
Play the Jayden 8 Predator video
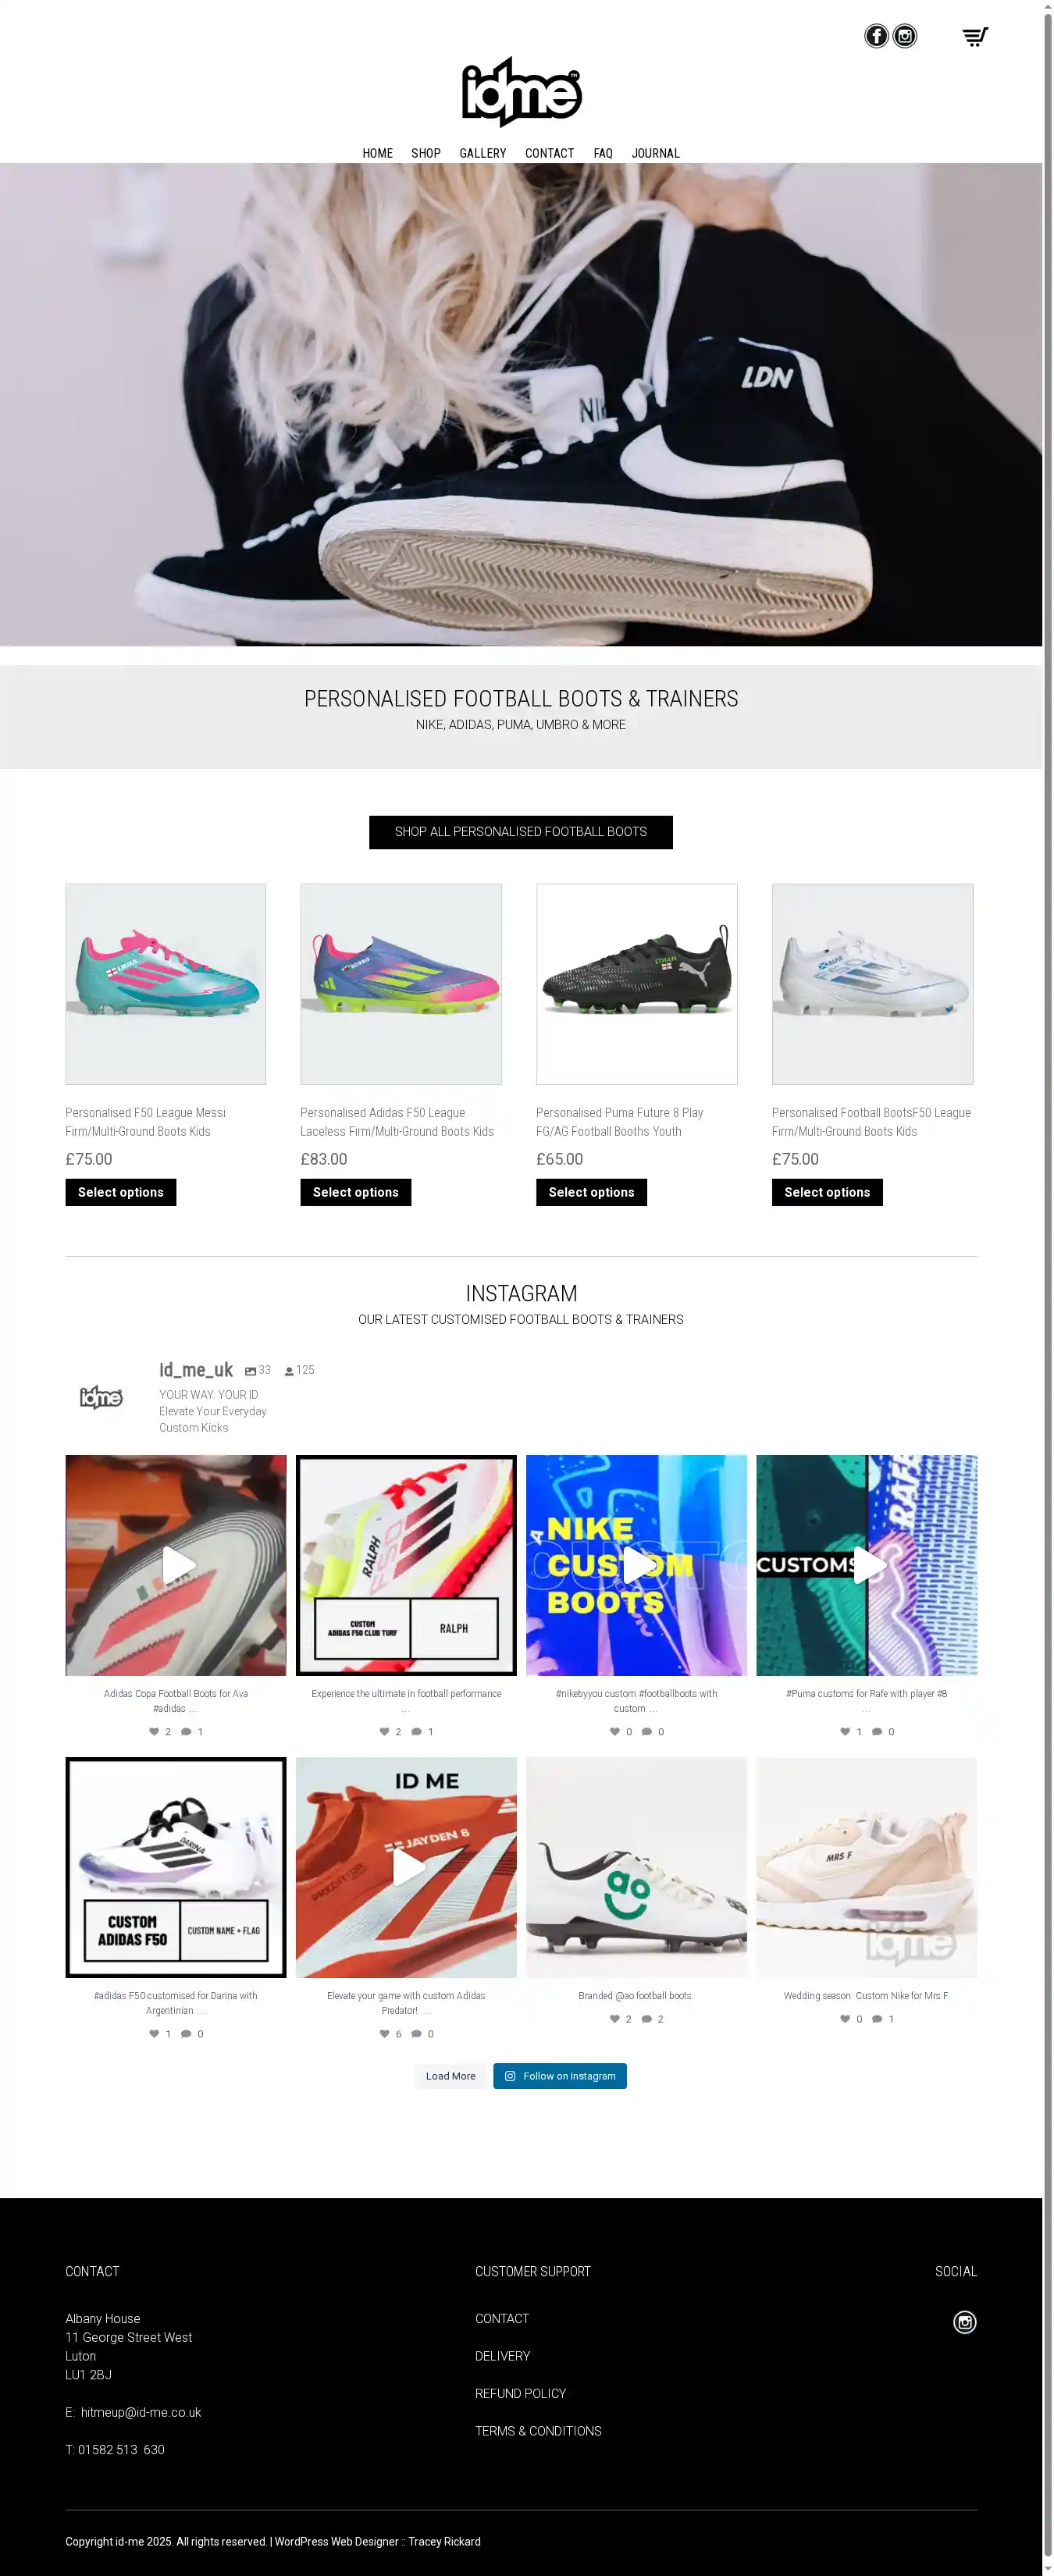tap(406, 1867)
